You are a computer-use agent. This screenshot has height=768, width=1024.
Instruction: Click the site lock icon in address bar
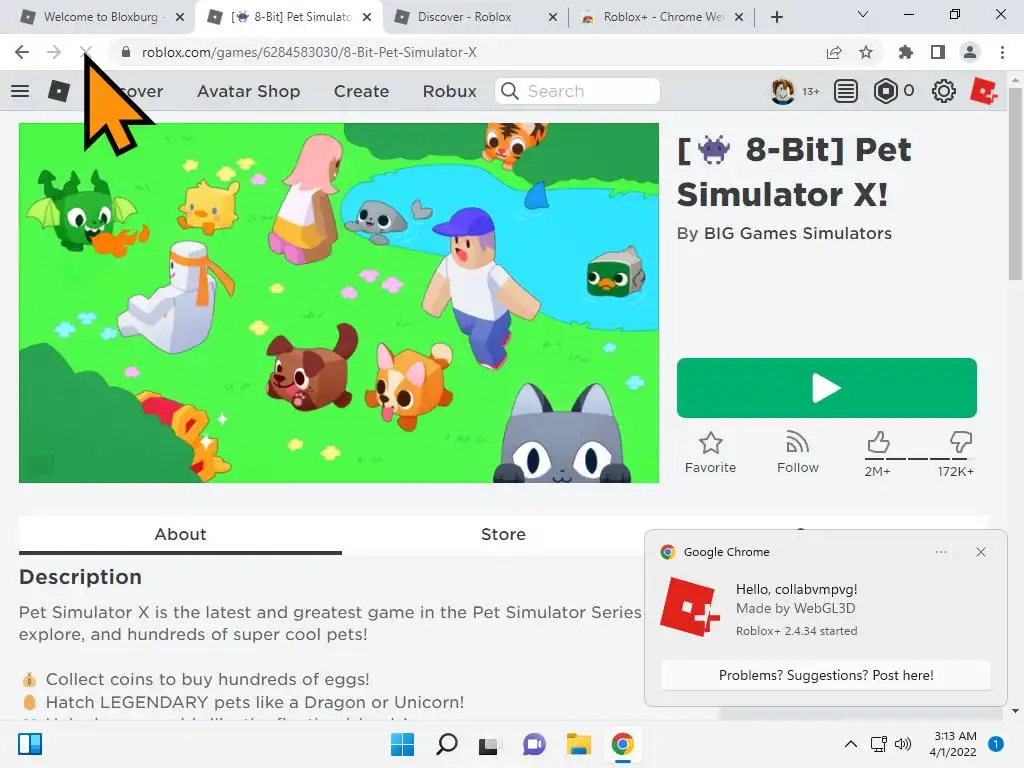point(126,52)
